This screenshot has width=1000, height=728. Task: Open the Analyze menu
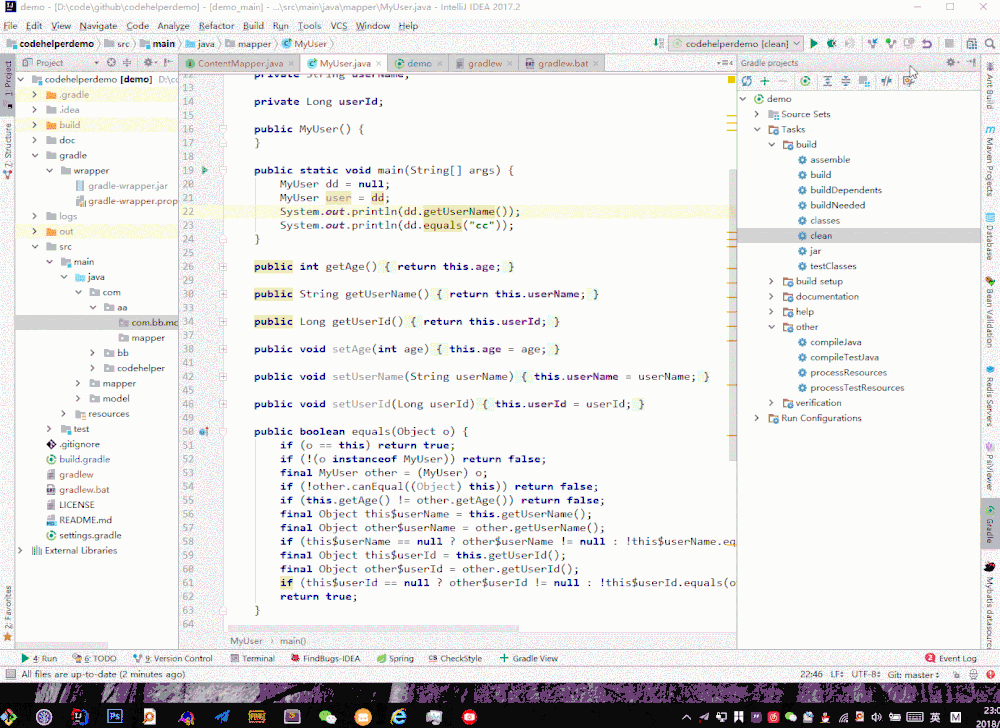click(173, 26)
